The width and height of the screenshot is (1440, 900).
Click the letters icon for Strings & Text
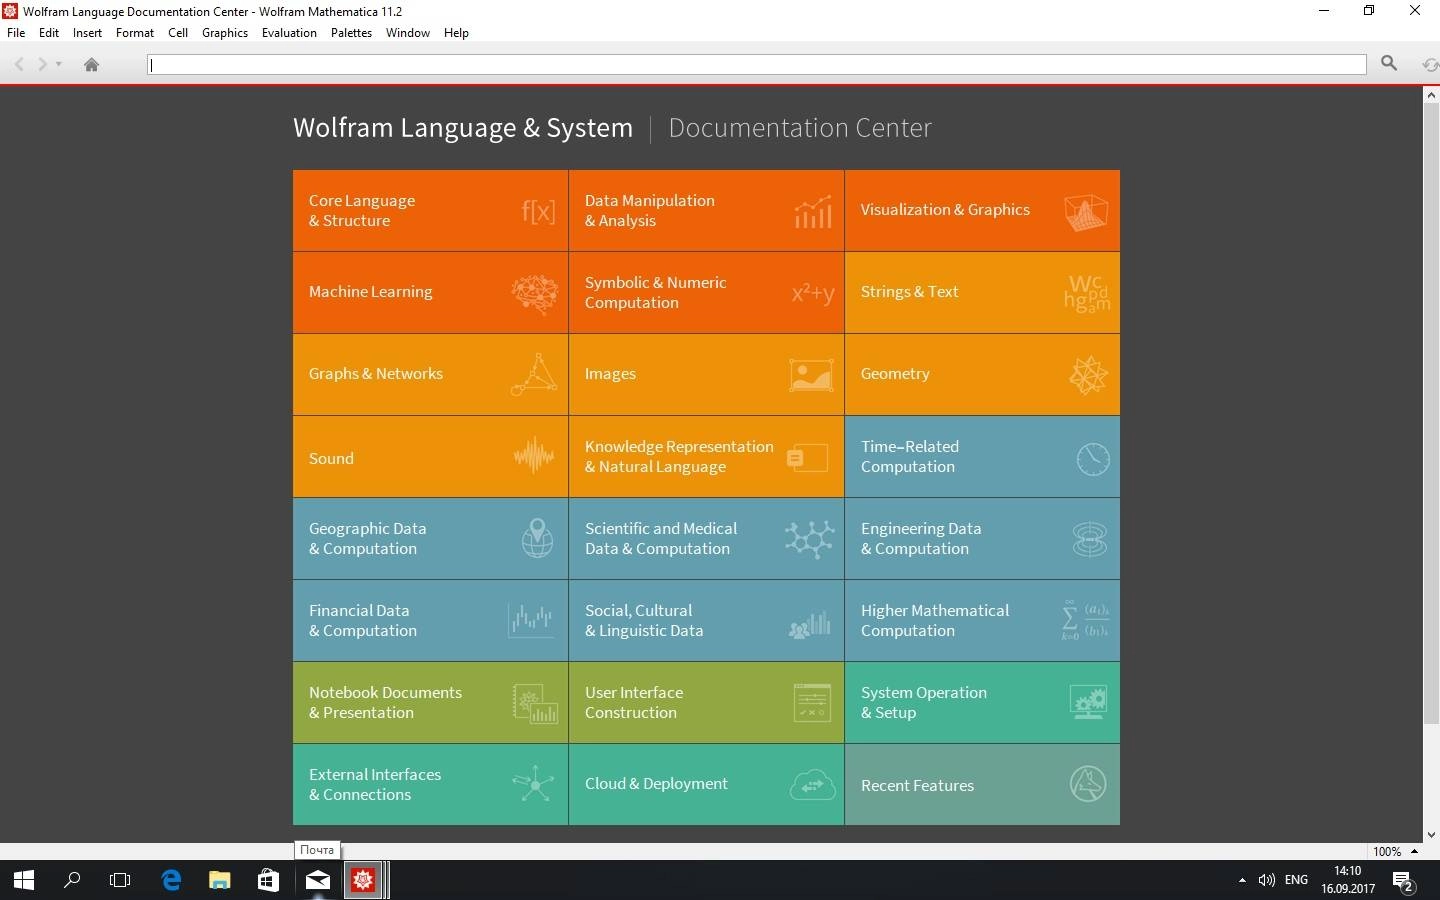coord(1087,294)
